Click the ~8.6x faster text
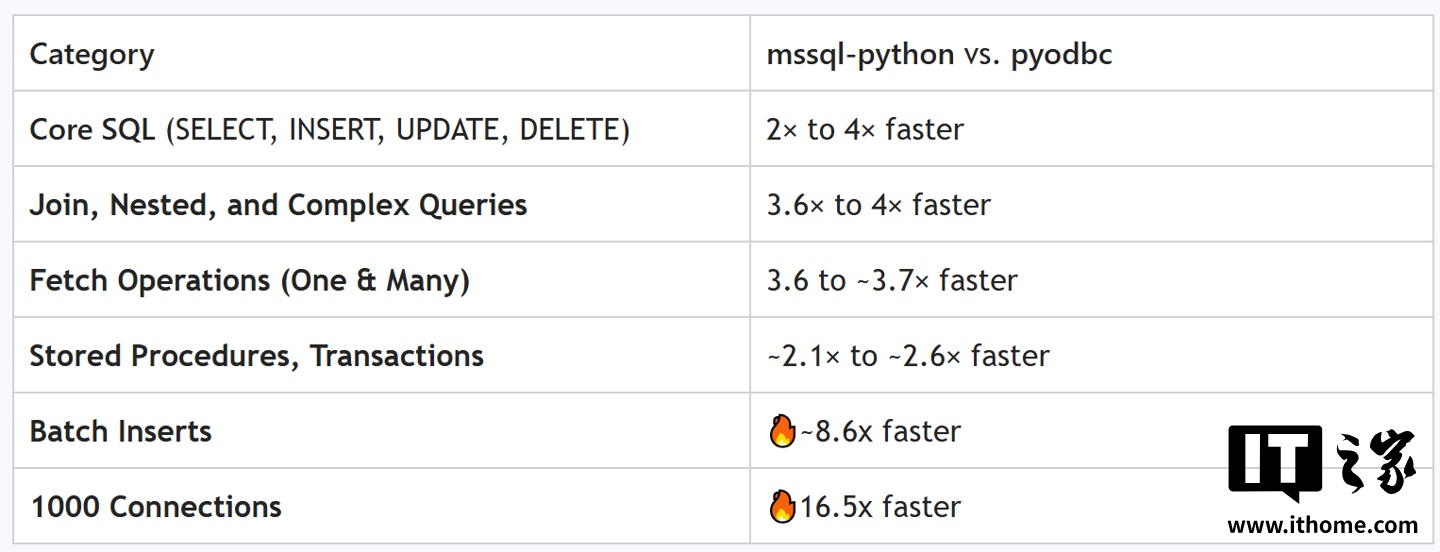This screenshot has height=552, width=1440. point(880,432)
